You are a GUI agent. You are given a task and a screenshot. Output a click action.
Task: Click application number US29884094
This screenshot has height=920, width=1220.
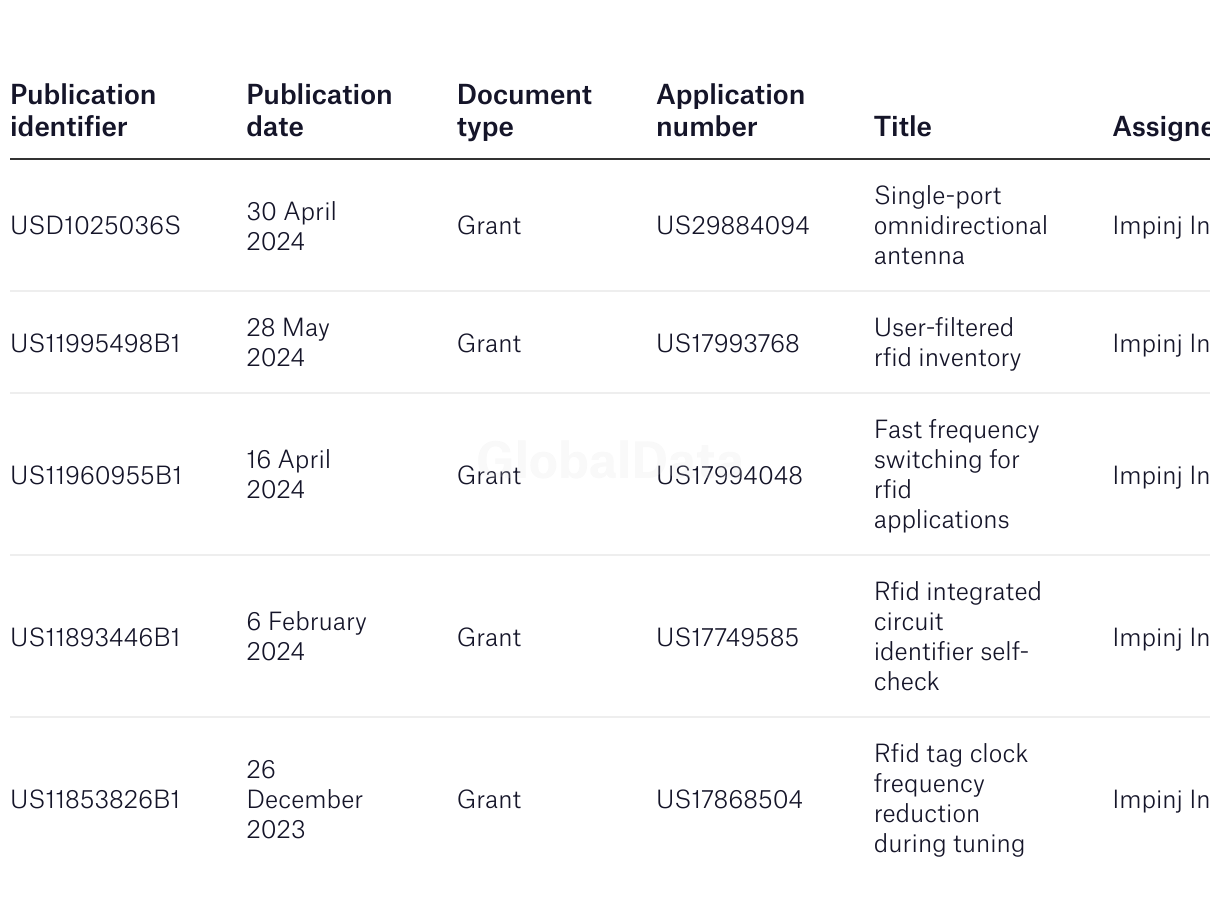point(732,226)
